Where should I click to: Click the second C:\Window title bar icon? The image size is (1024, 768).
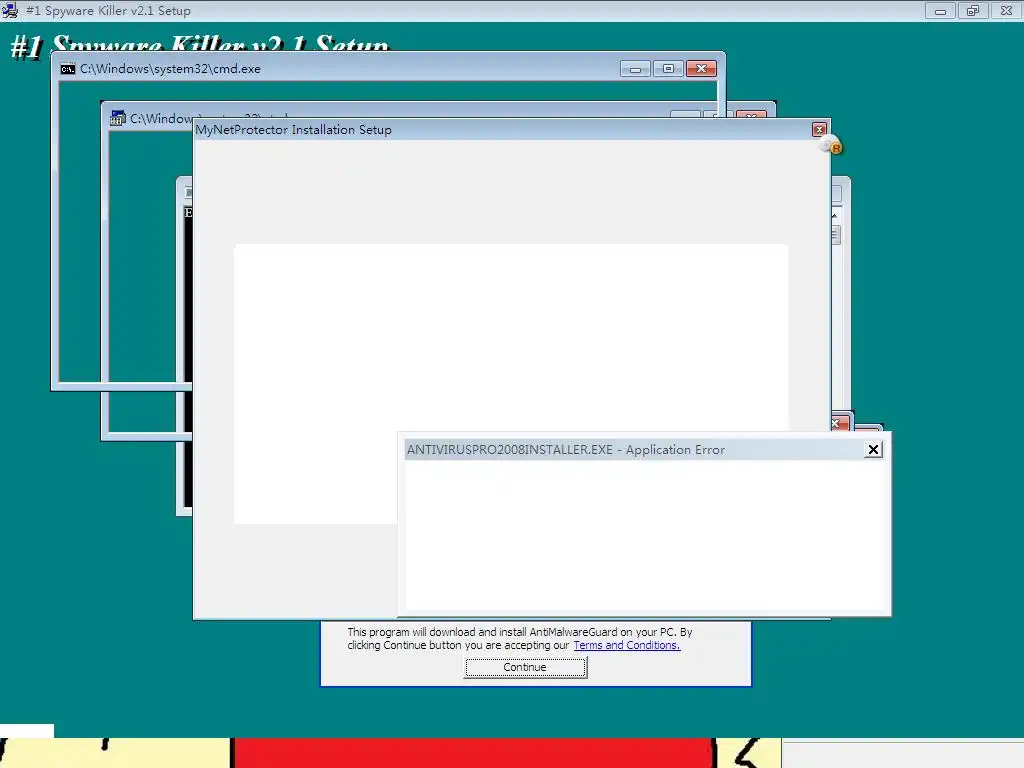tap(118, 118)
